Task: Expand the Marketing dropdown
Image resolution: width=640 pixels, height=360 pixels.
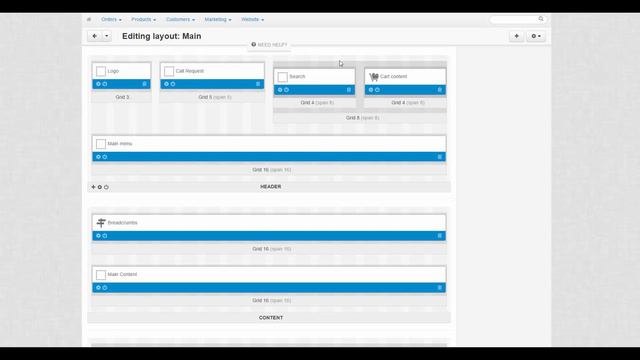Action: 218,19
